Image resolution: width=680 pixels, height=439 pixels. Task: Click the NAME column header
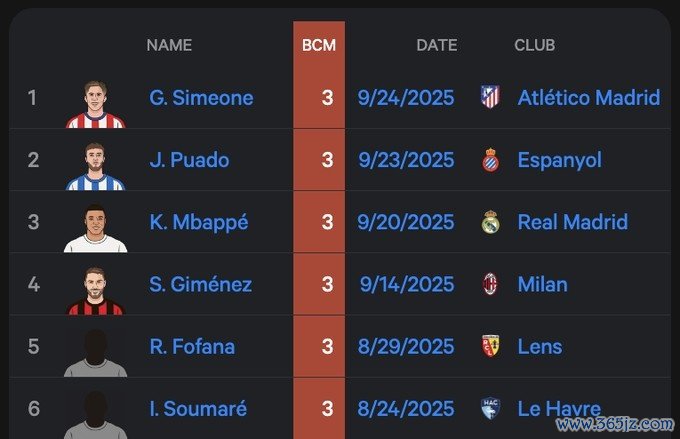(x=169, y=45)
